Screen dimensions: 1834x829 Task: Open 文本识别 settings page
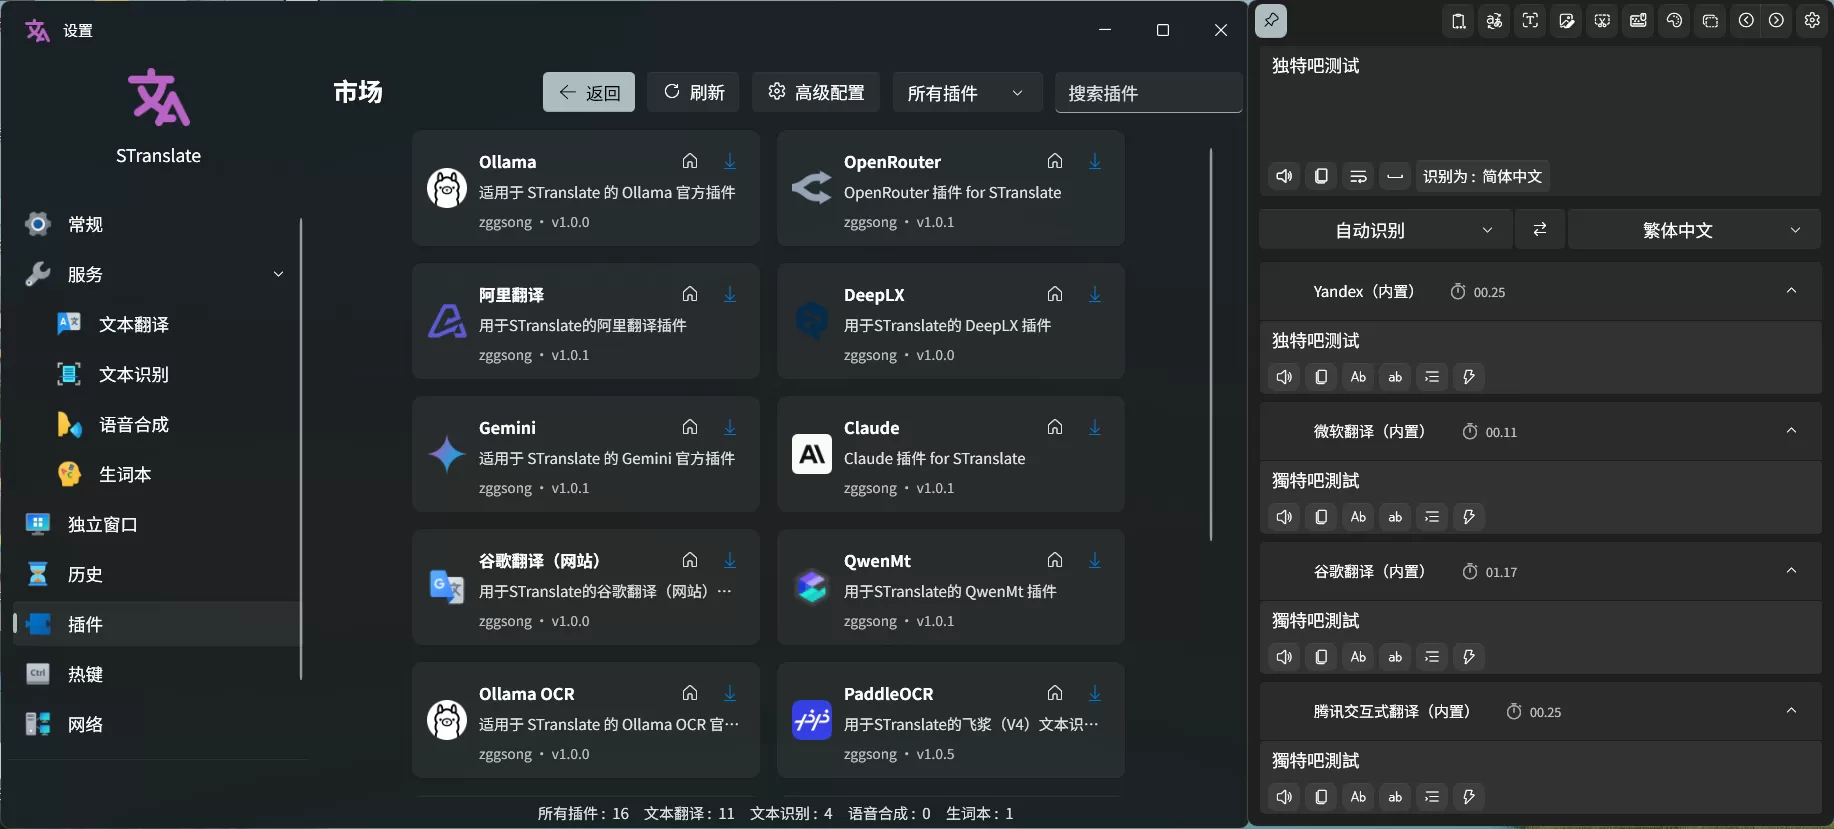(155, 374)
